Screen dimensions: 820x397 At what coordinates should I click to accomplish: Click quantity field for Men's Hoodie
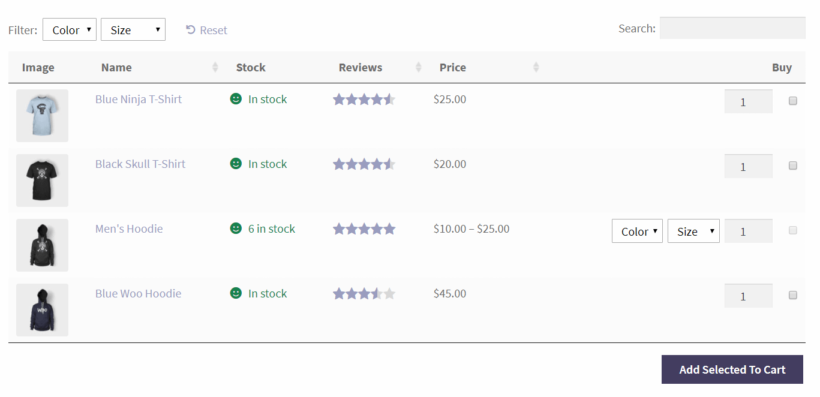(x=748, y=231)
